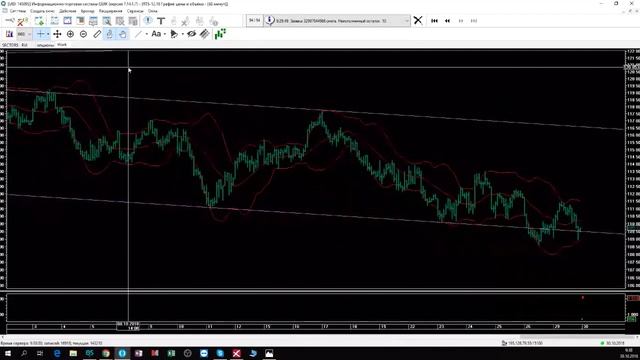This screenshot has height=360, width=640.
Task: Open the third menu bar item
Action: 68,11
